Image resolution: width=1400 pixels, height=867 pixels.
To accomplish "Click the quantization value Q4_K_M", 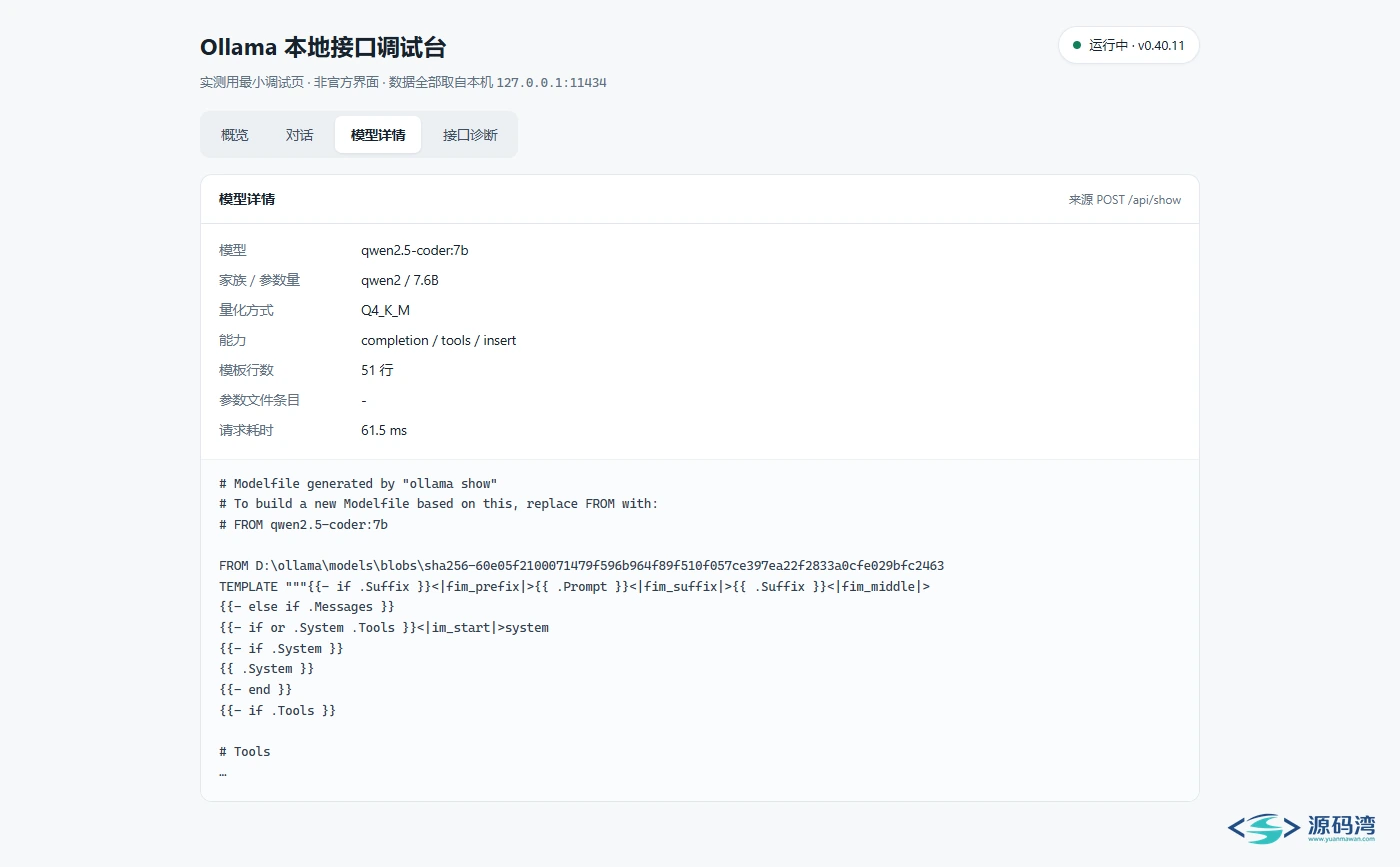I will [386, 310].
